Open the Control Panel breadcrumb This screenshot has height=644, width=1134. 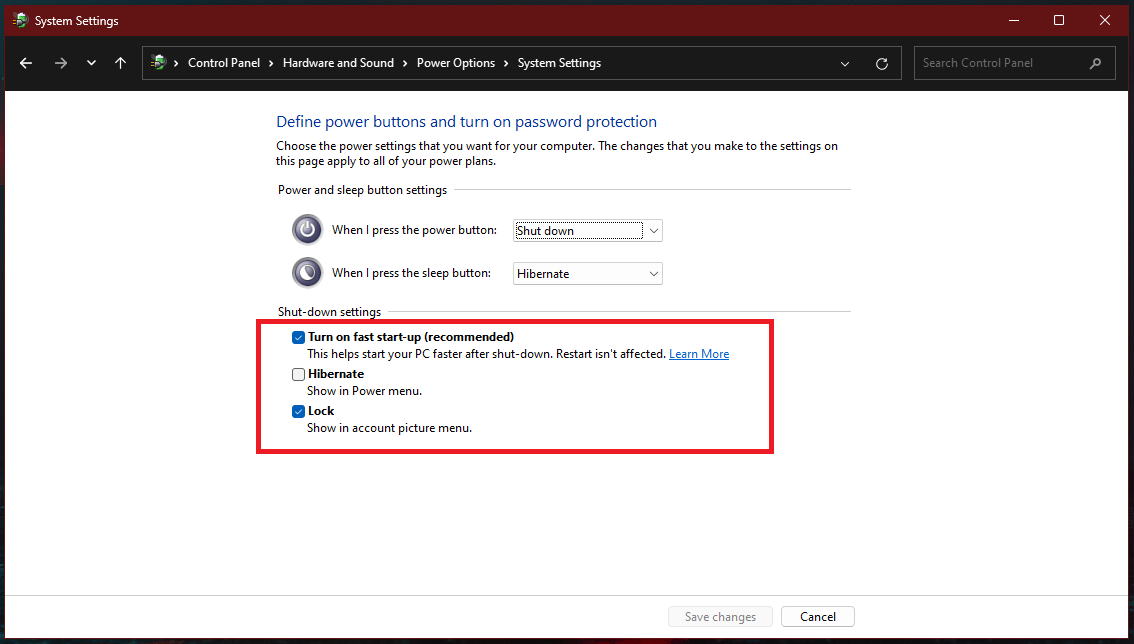[x=223, y=63]
